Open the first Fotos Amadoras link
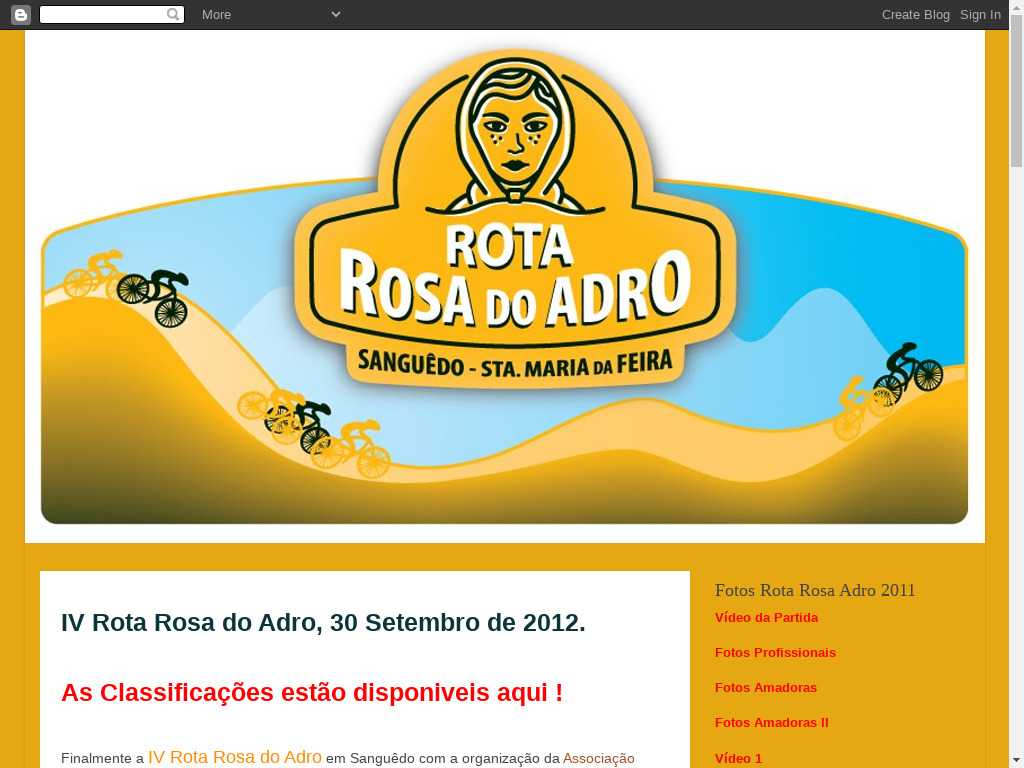 tap(765, 687)
